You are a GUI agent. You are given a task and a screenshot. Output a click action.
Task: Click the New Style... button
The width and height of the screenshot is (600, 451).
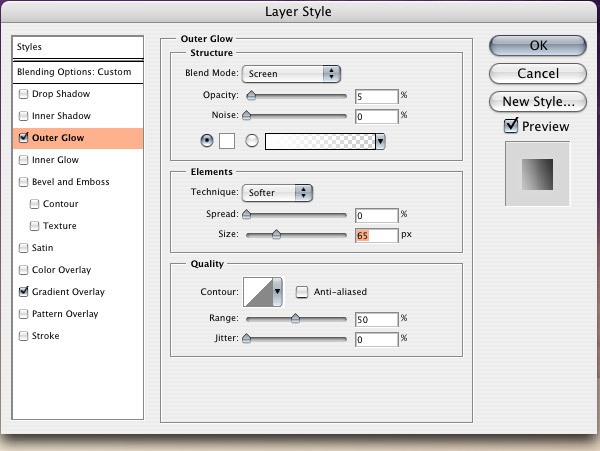point(538,102)
